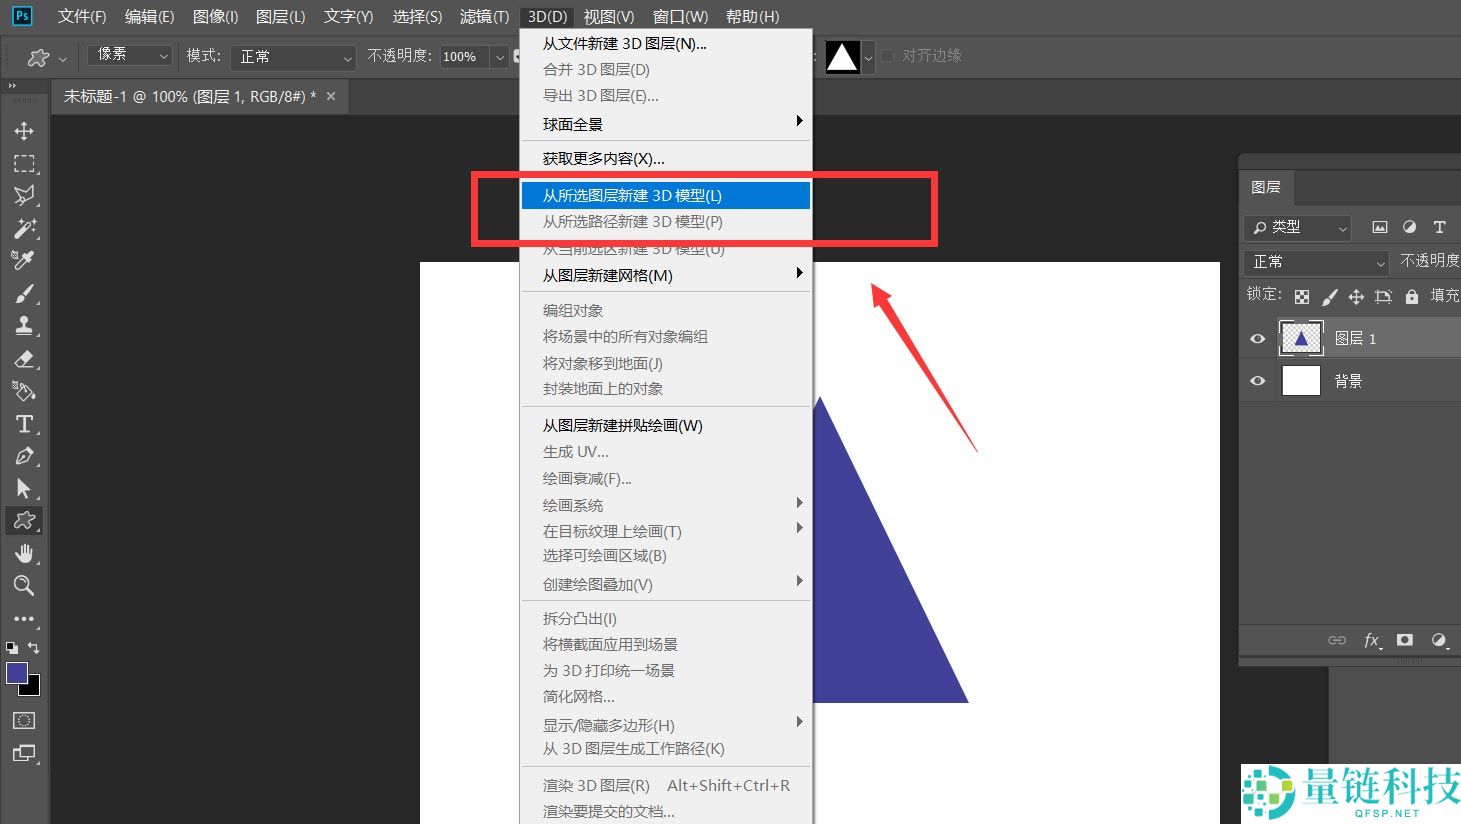The width and height of the screenshot is (1461, 824).
Task: Enable the 对齐边缘 checkbox
Action: pyautogui.click(x=887, y=56)
